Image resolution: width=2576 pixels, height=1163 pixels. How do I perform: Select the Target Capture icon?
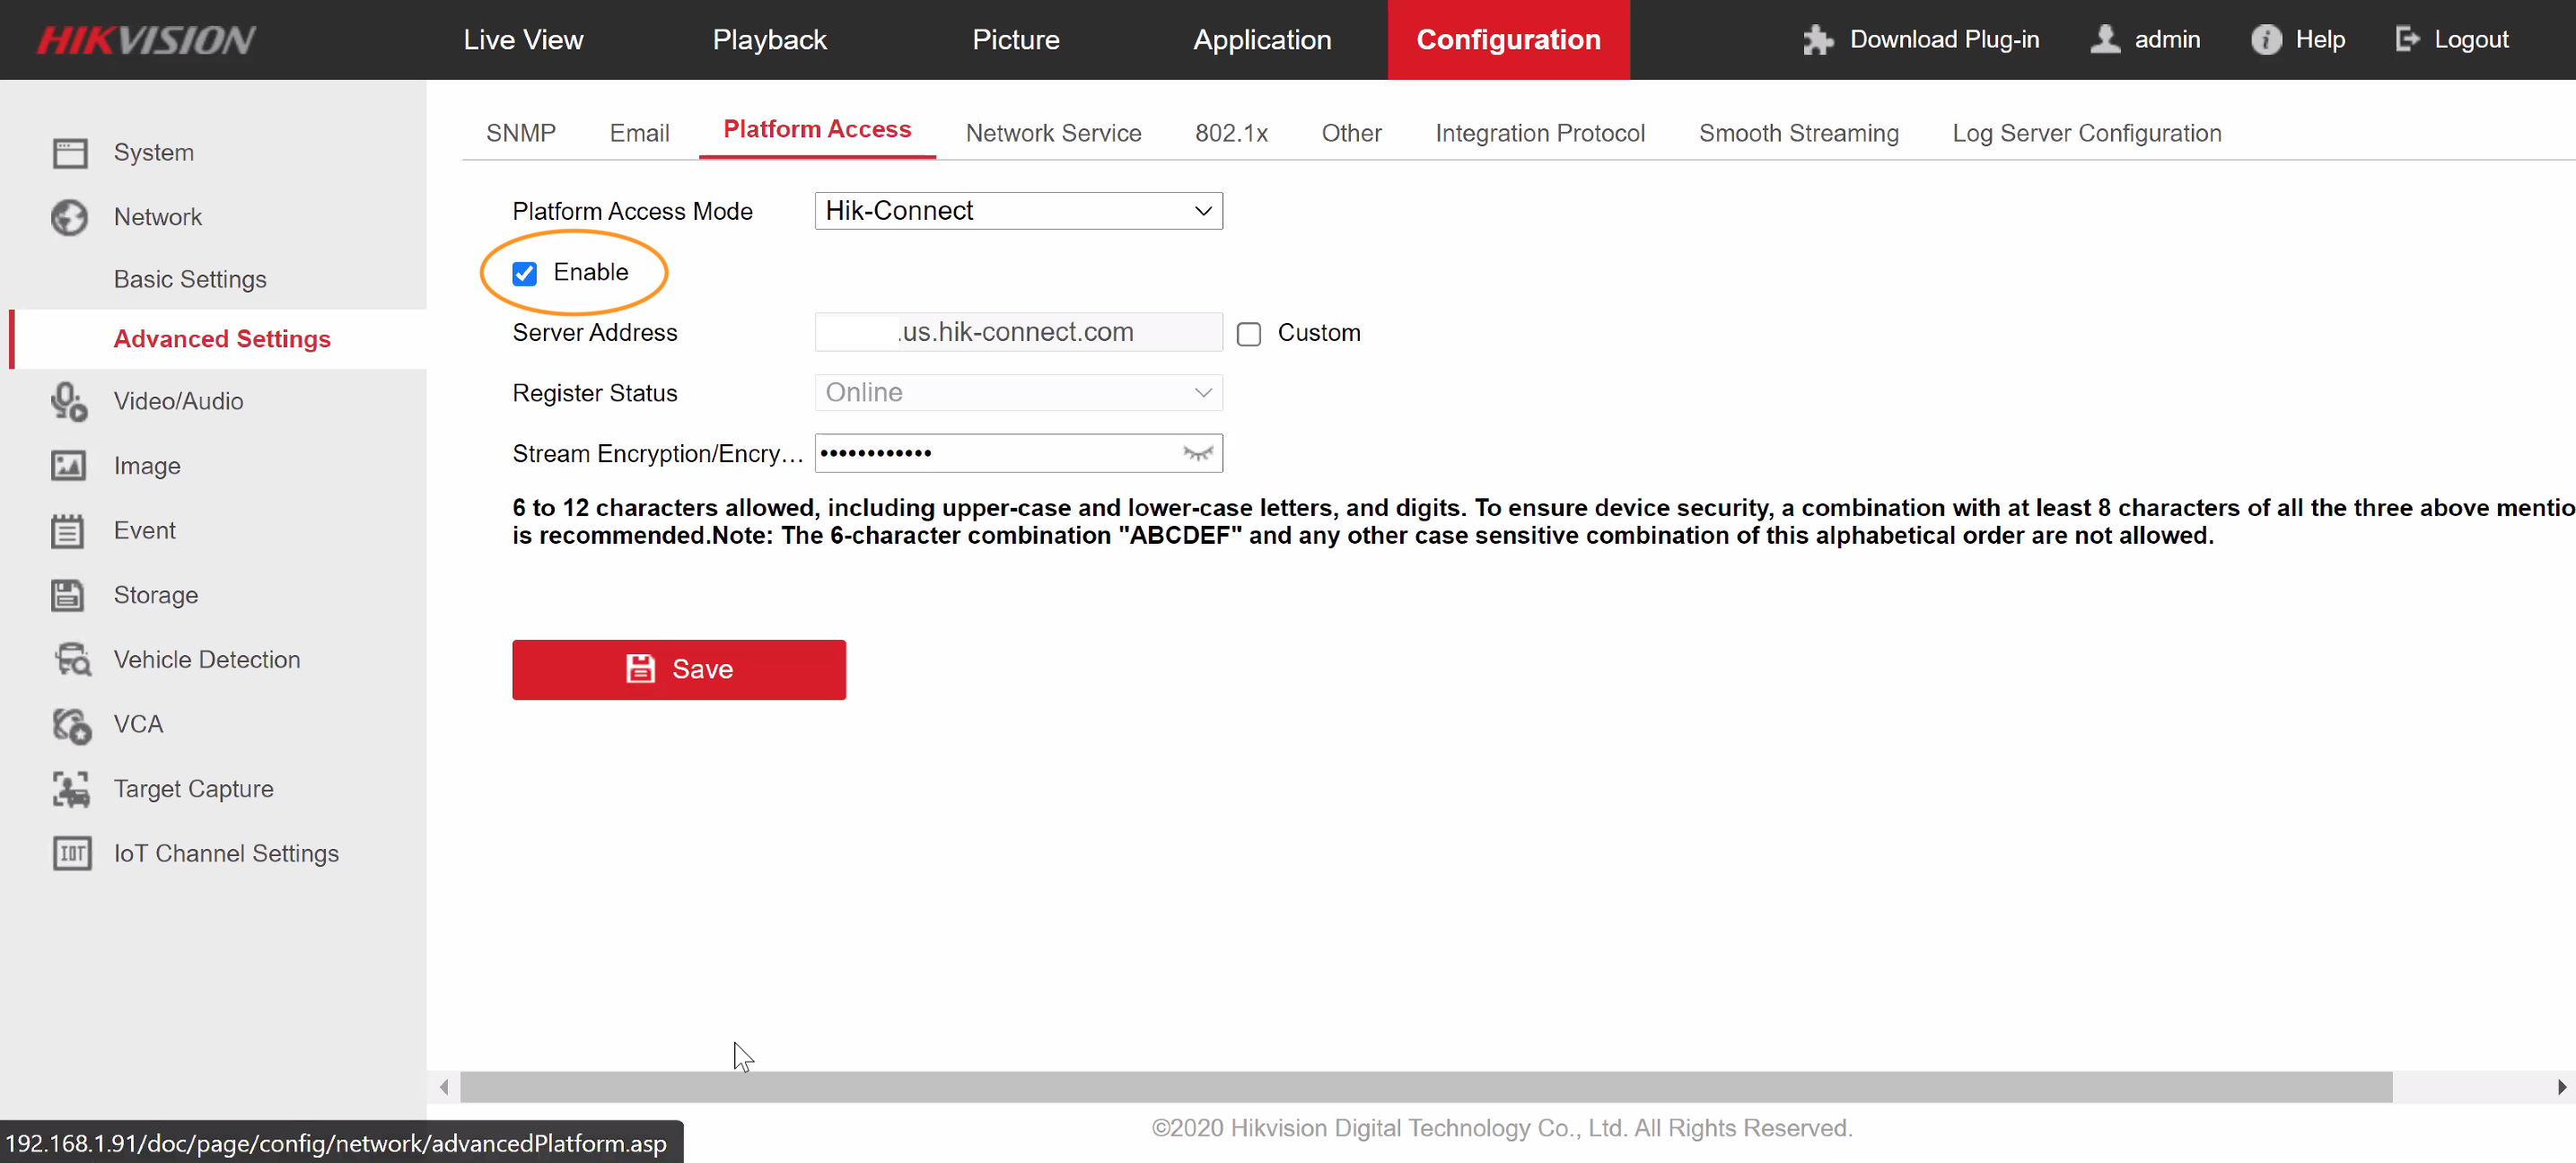click(x=70, y=789)
